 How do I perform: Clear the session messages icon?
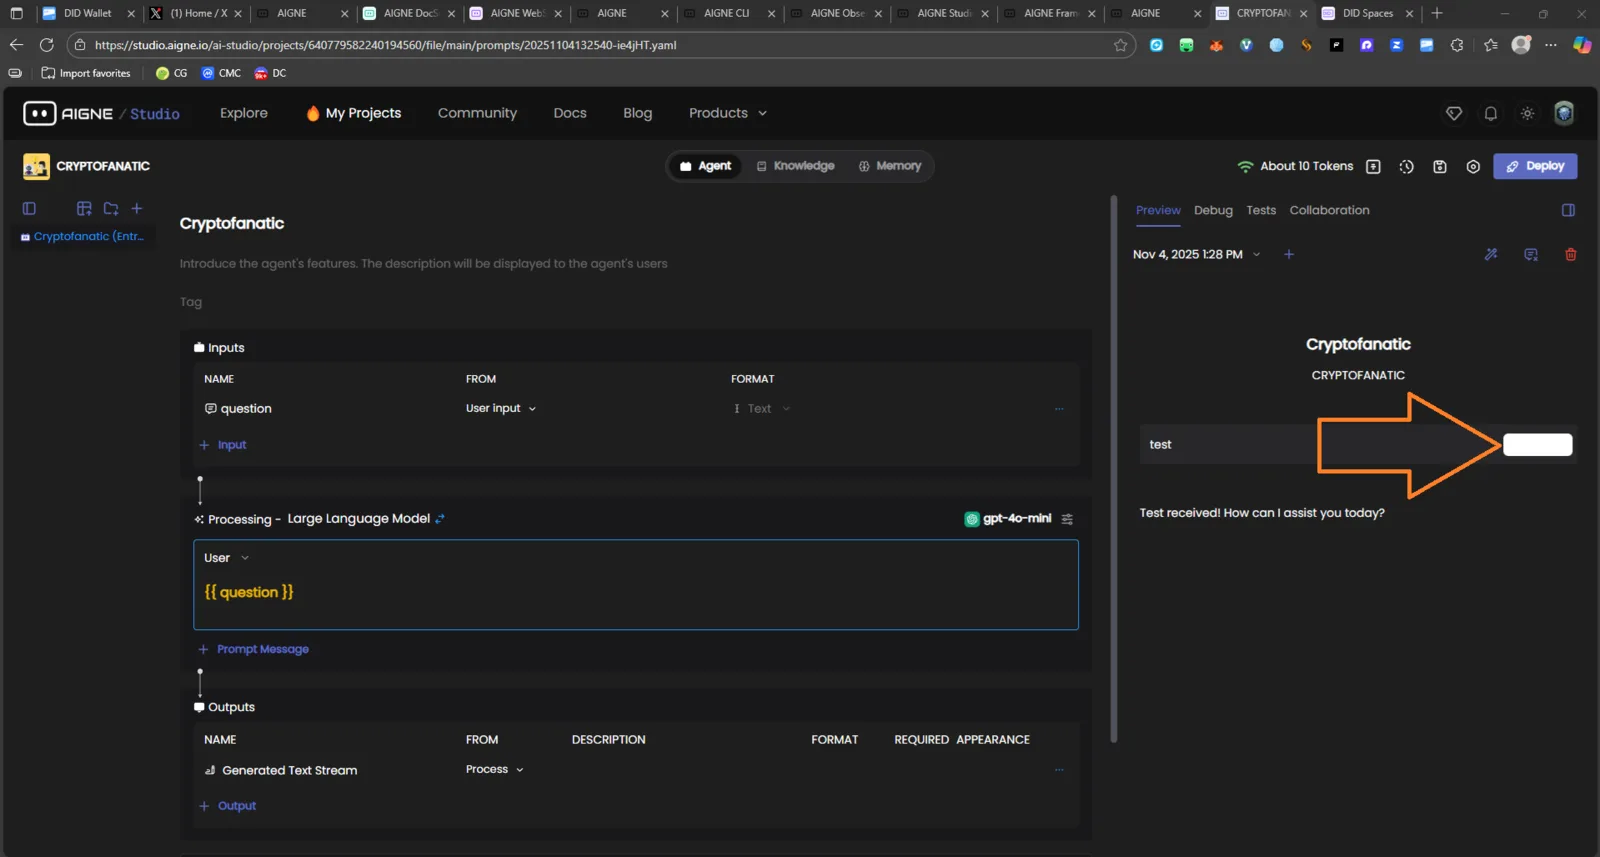tap(1531, 255)
